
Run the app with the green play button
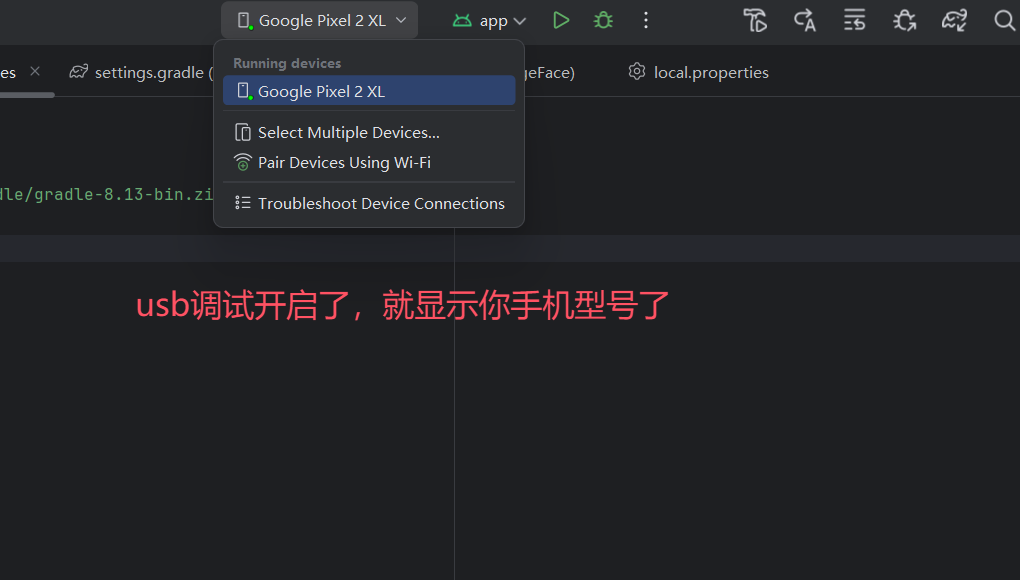point(561,21)
